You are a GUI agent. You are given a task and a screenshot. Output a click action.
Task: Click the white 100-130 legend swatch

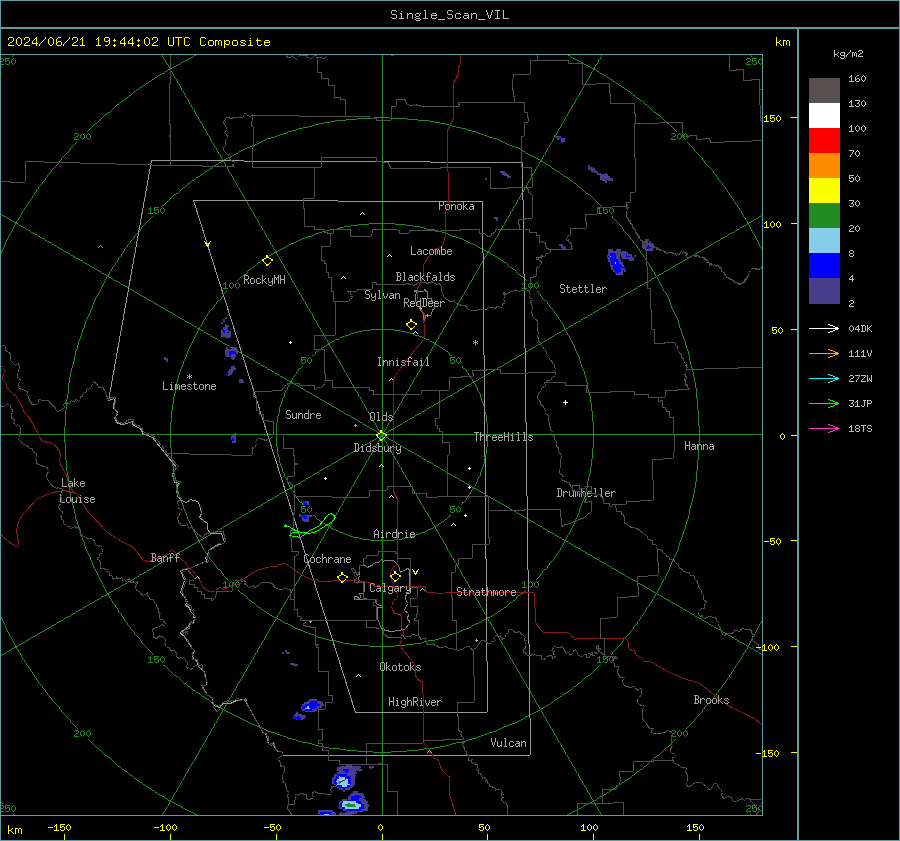824,115
